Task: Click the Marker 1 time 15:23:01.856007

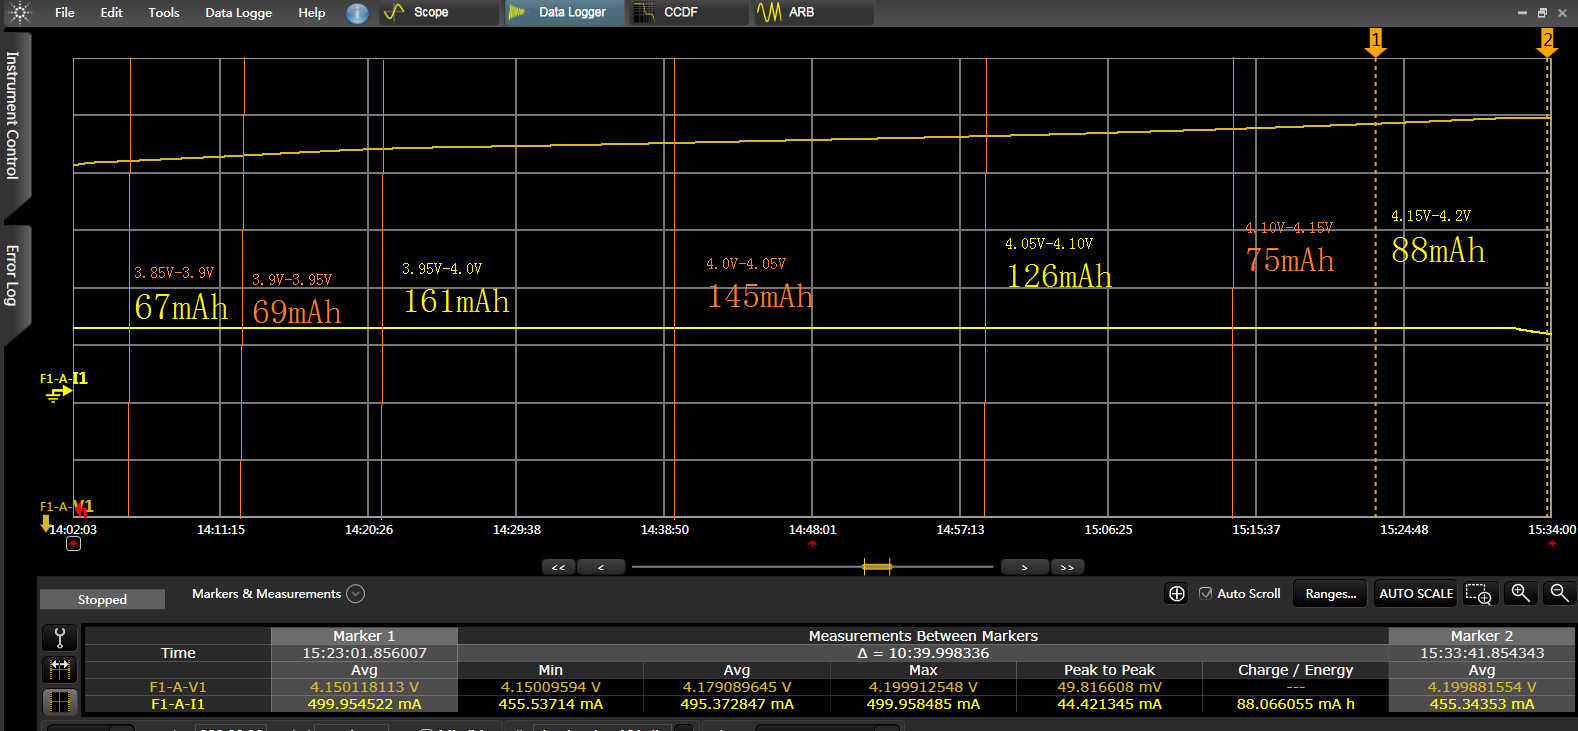Action: [x=364, y=653]
